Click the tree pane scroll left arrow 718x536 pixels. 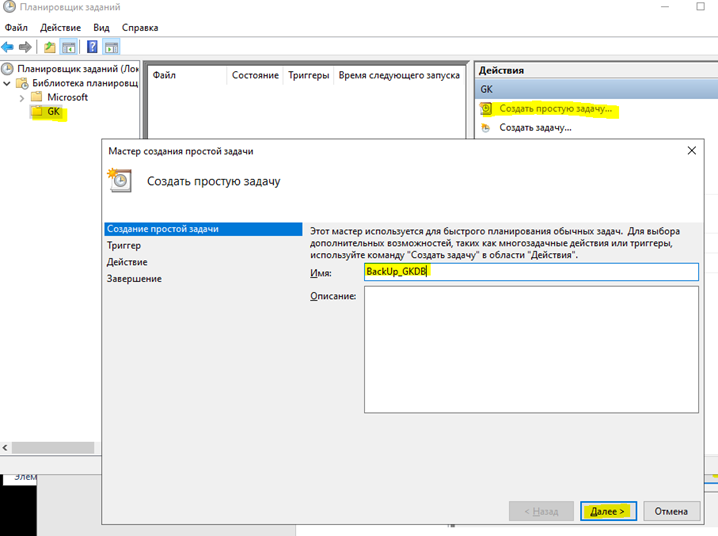coord(5,447)
